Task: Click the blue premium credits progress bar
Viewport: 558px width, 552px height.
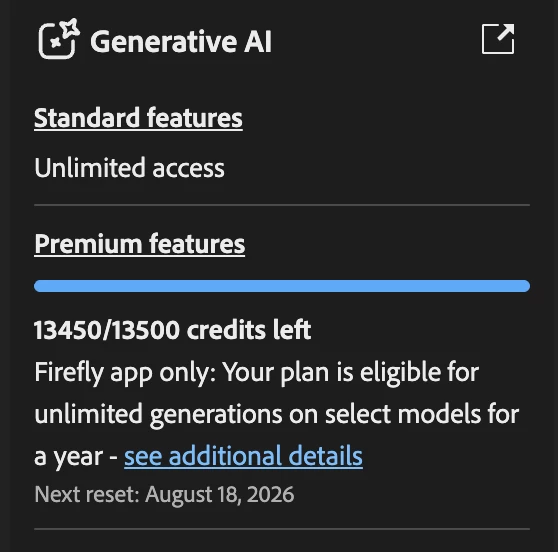Action: pyautogui.click(x=282, y=286)
